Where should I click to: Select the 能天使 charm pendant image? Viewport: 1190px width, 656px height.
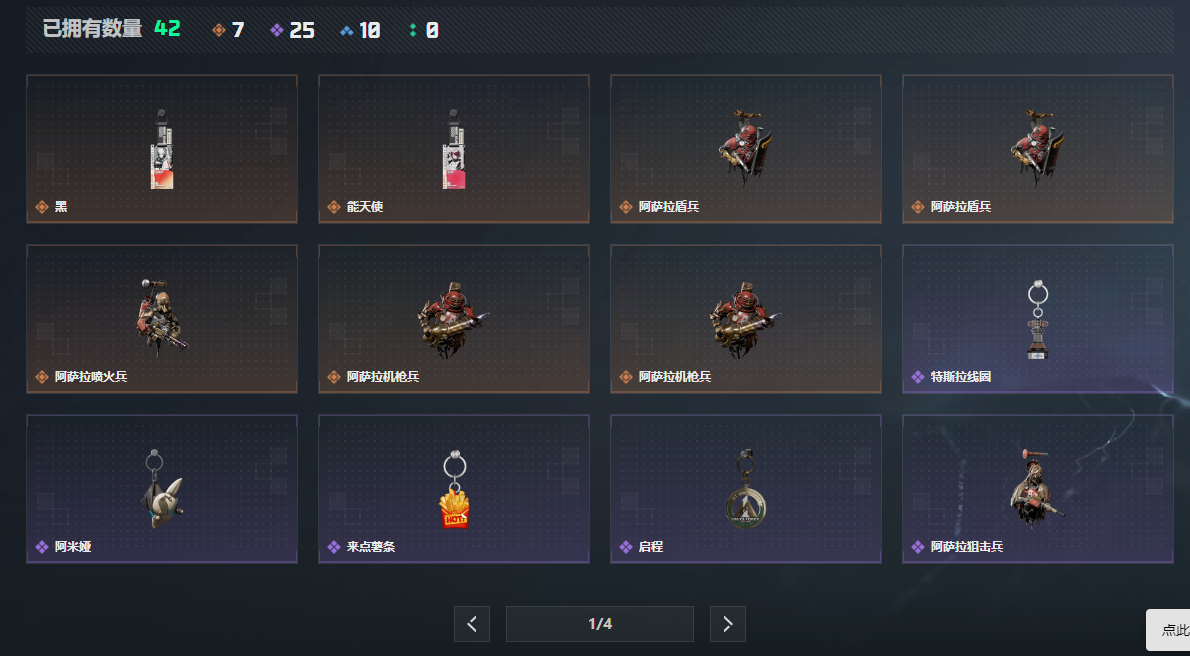pyautogui.click(x=454, y=149)
